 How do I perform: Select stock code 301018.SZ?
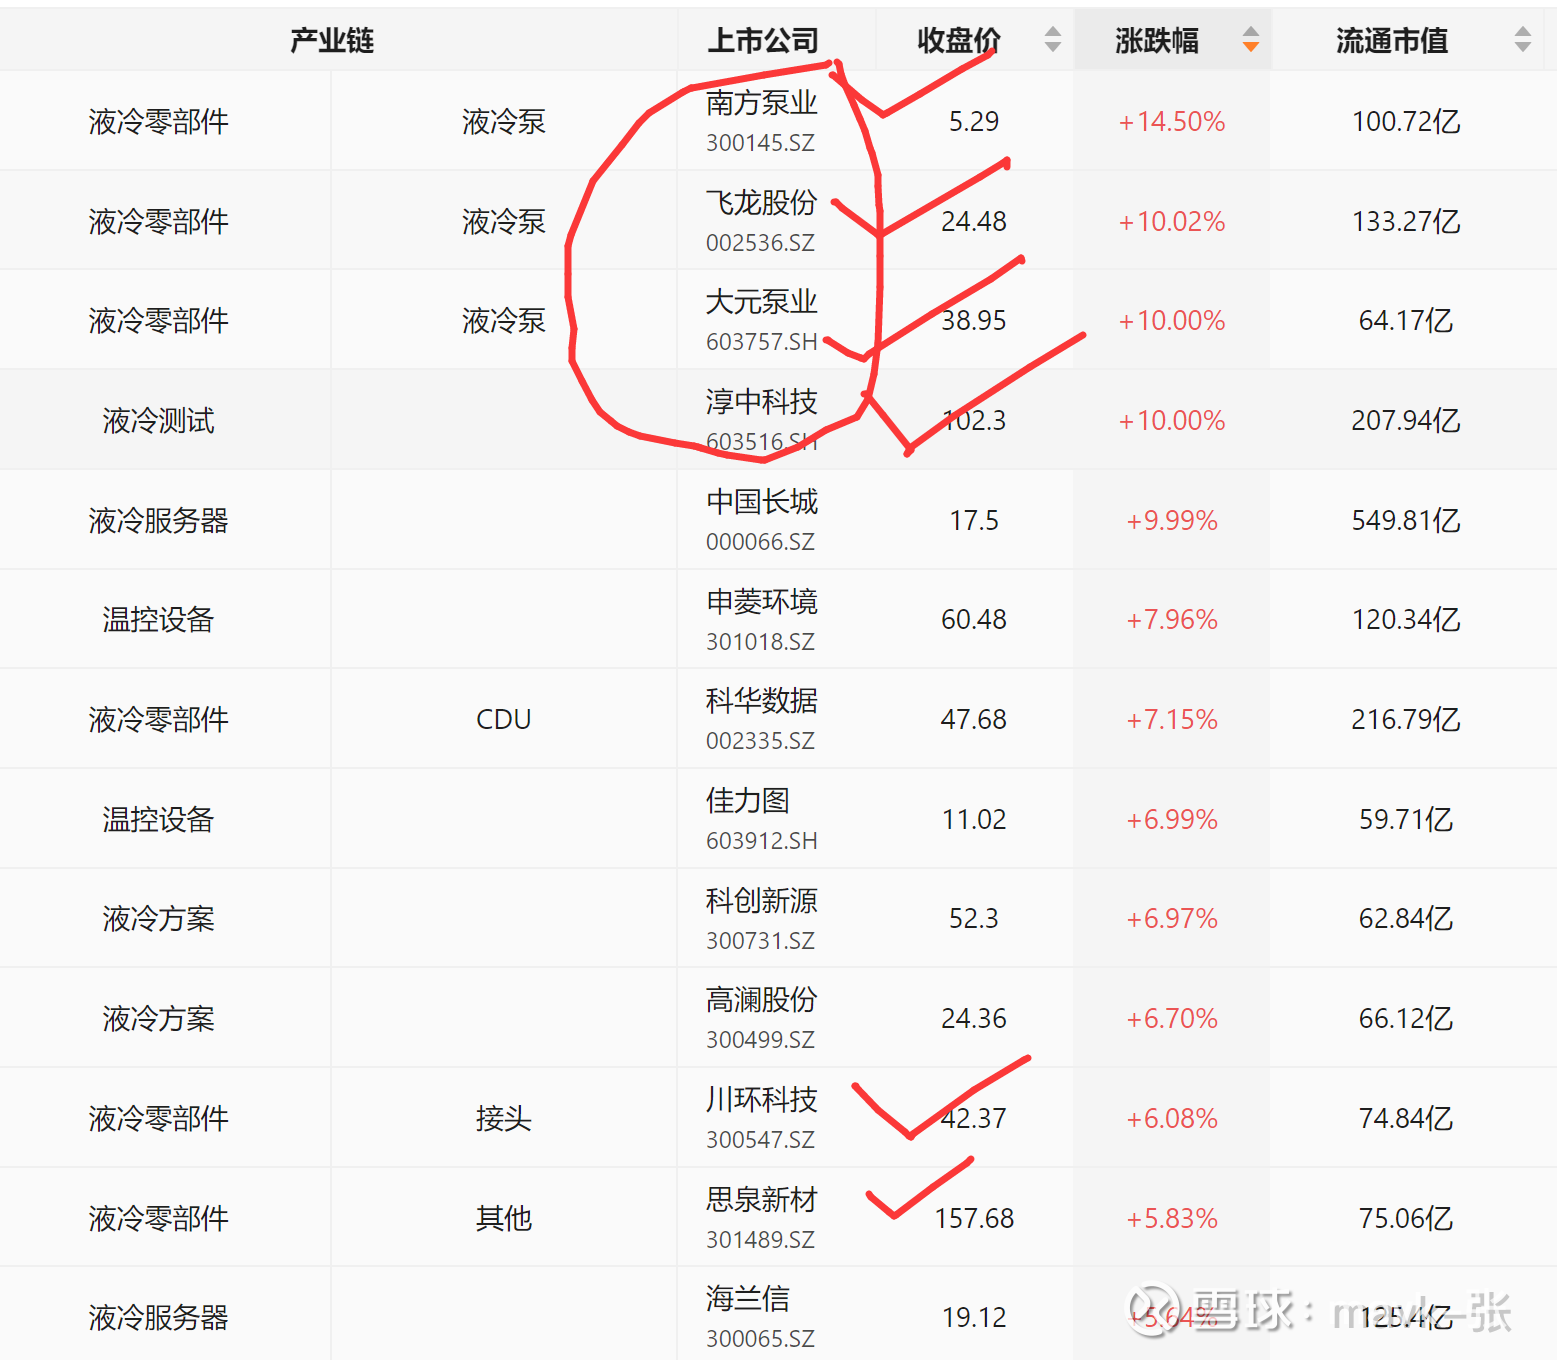tap(760, 642)
